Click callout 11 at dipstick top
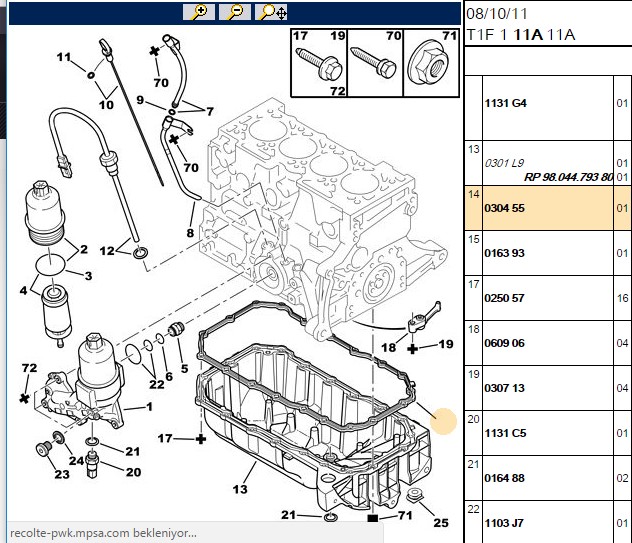The width and height of the screenshot is (632, 543). click(64, 58)
